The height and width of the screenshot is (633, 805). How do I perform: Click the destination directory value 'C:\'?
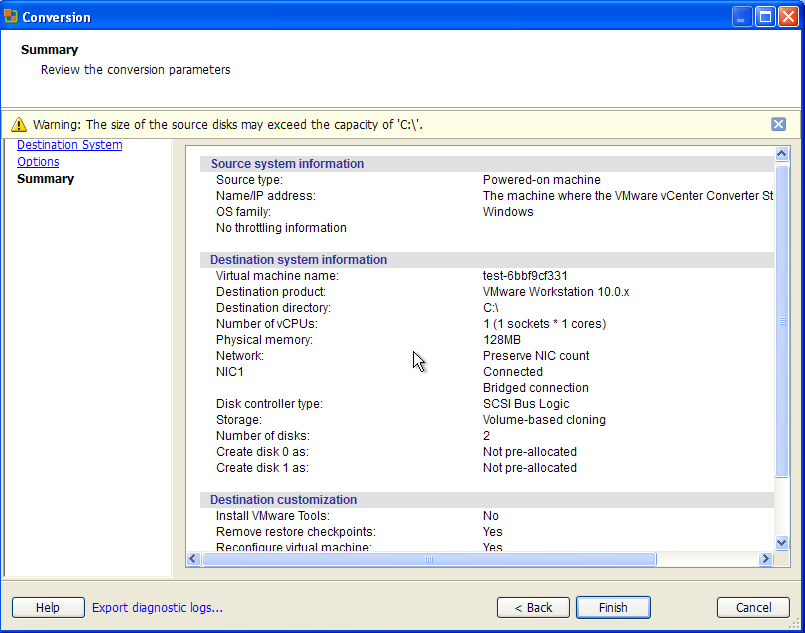(491, 308)
